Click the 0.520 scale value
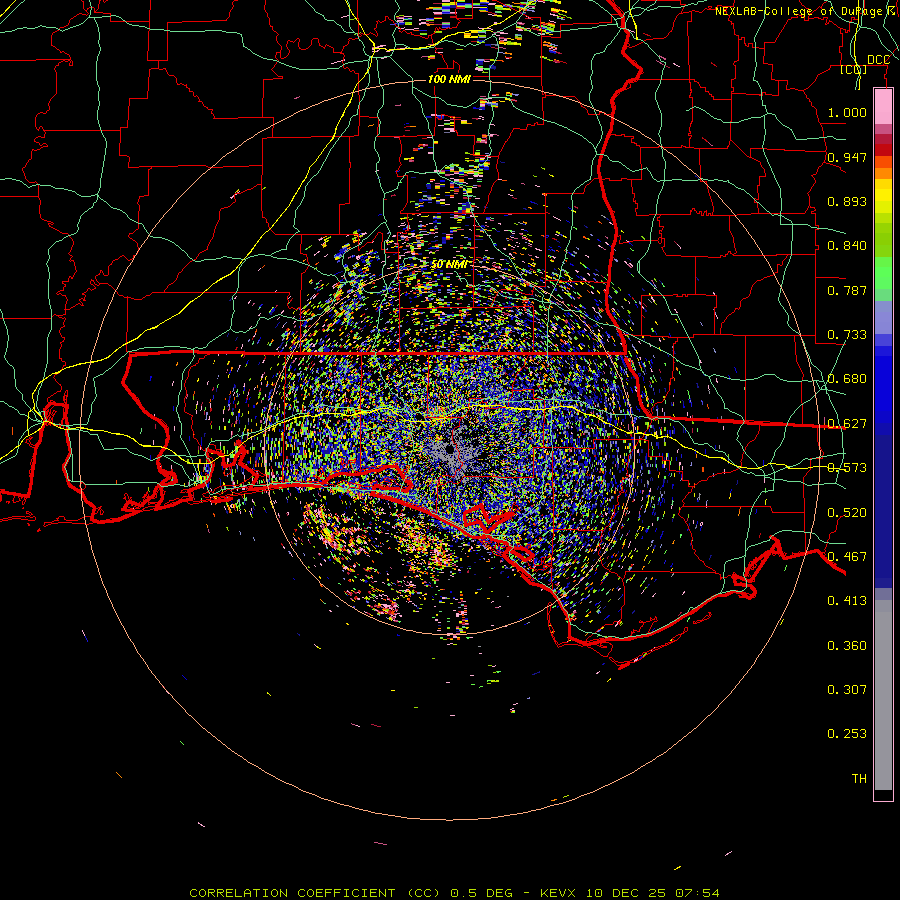The image size is (900, 900). point(847,513)
